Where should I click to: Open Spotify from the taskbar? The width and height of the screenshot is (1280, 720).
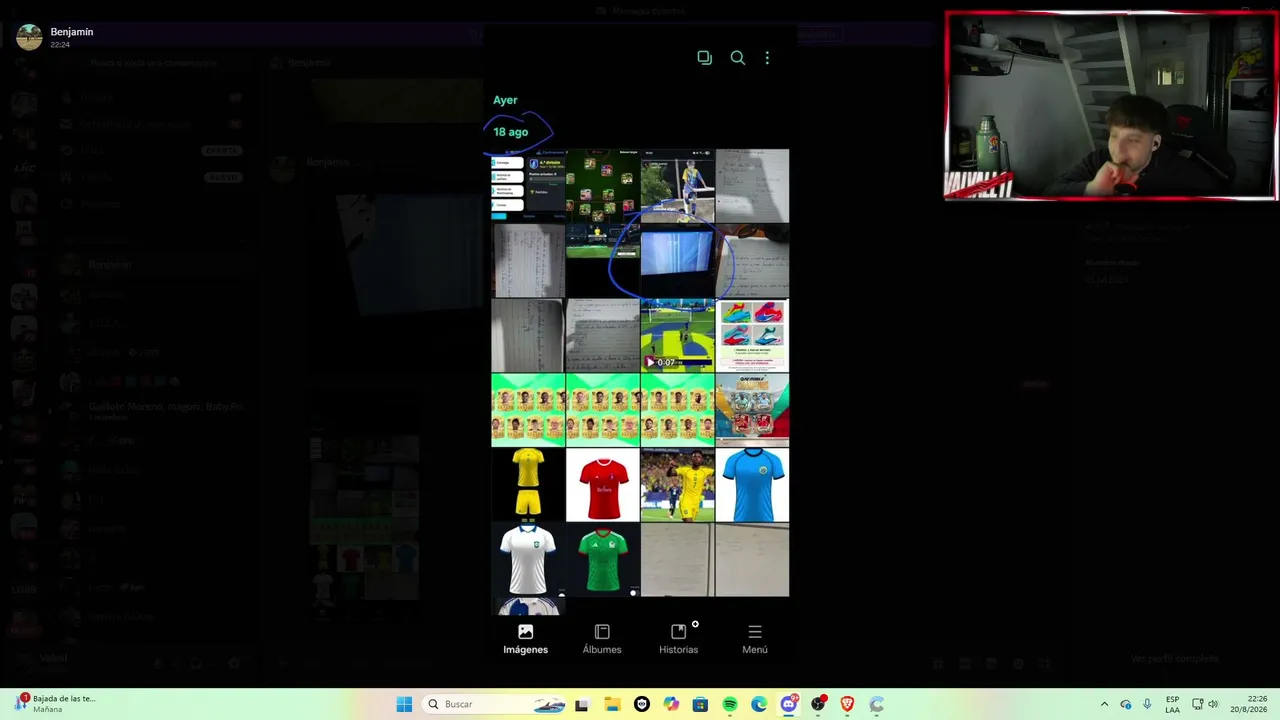point(730,704)
